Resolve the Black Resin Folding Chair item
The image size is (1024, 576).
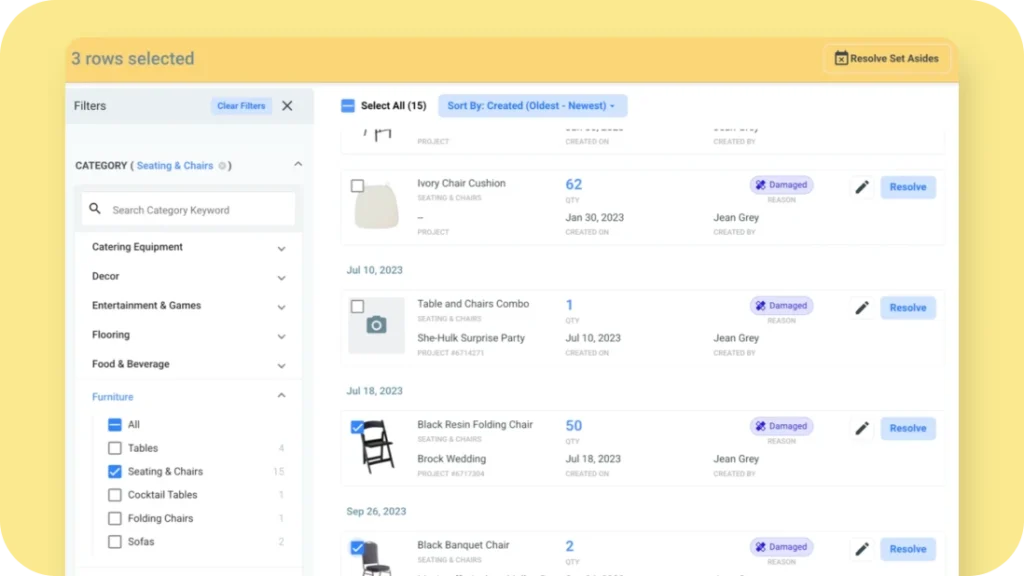pos(907,428)
